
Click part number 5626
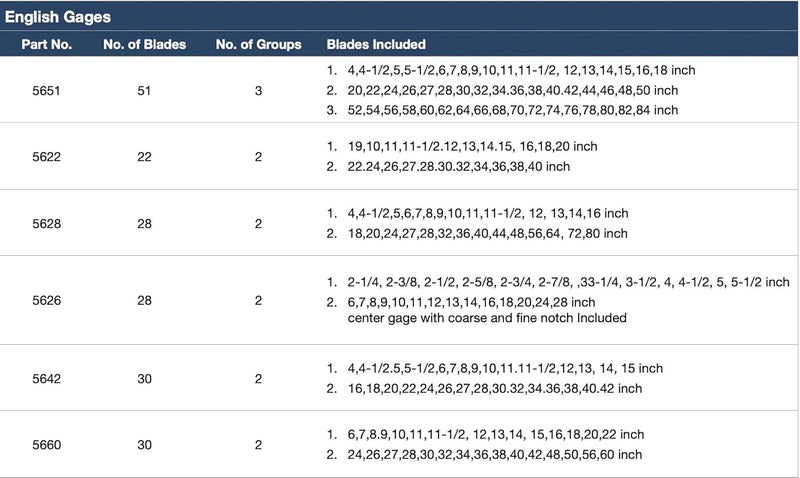coord(46,300)
